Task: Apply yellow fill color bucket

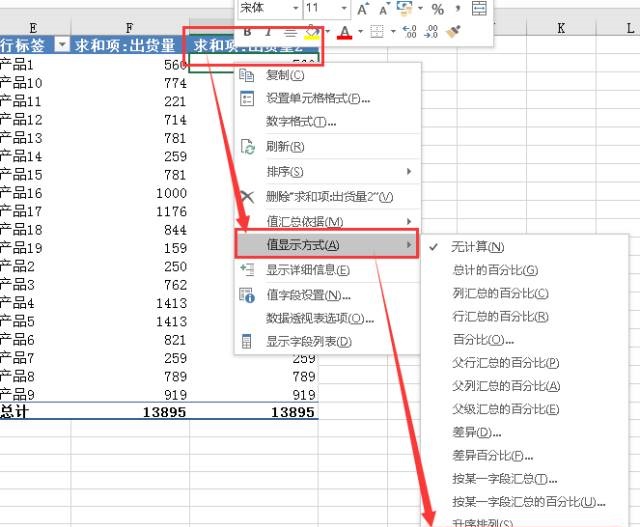Action: coord(312,32)
